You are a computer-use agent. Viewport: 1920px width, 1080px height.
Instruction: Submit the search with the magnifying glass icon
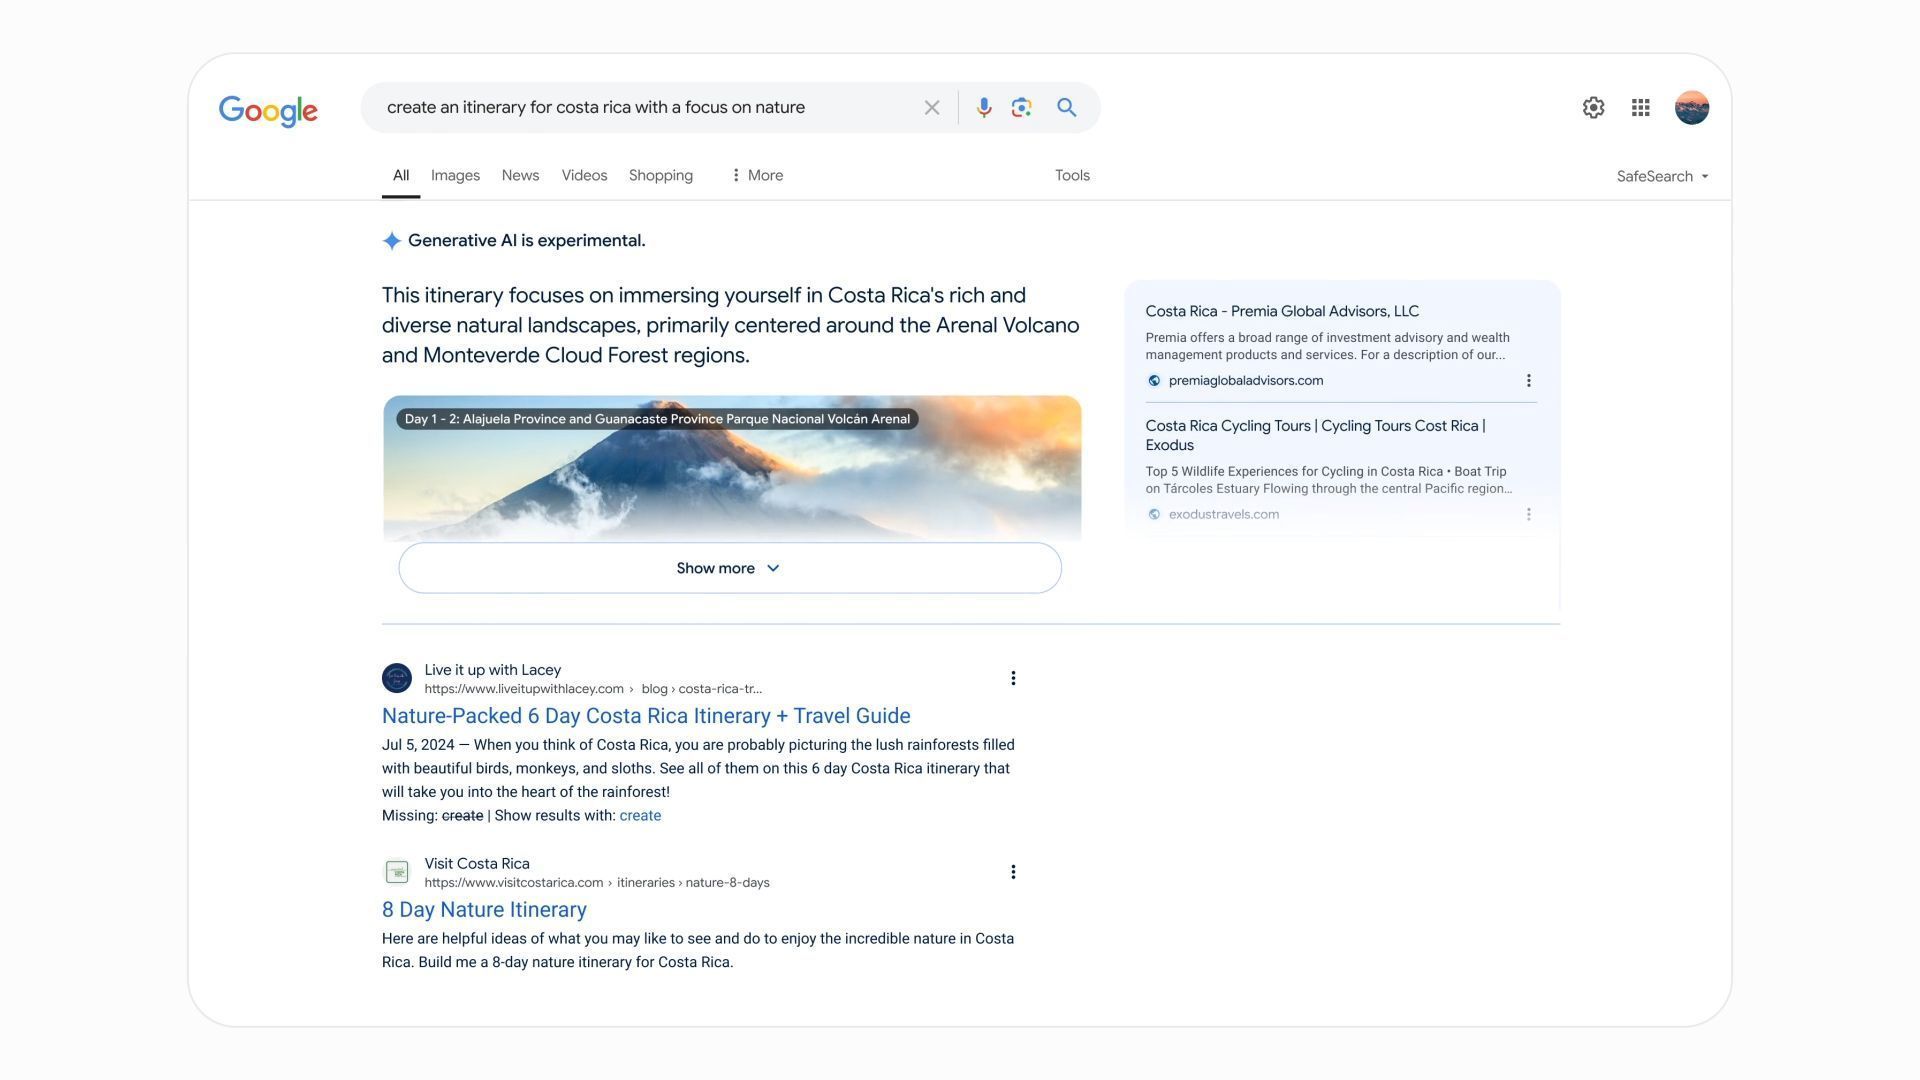pos(1066,107)
